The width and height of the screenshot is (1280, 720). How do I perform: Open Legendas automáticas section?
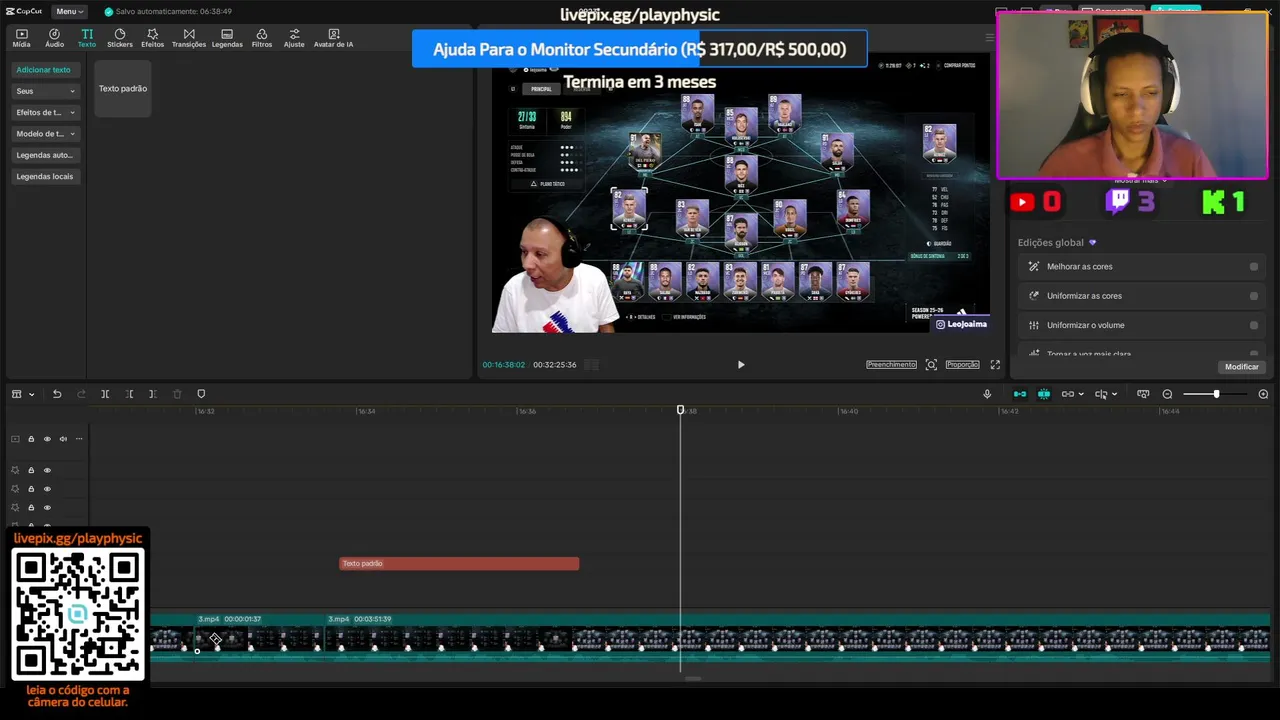tap(45, 155)
